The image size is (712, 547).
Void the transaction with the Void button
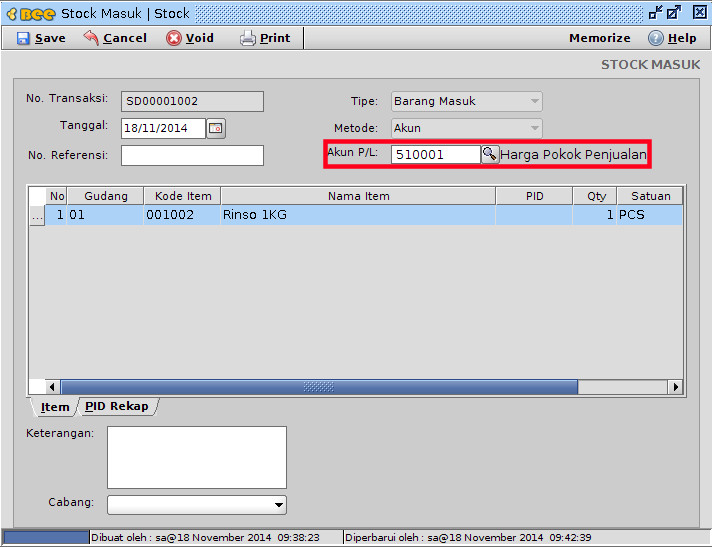[x=190, y=38]
